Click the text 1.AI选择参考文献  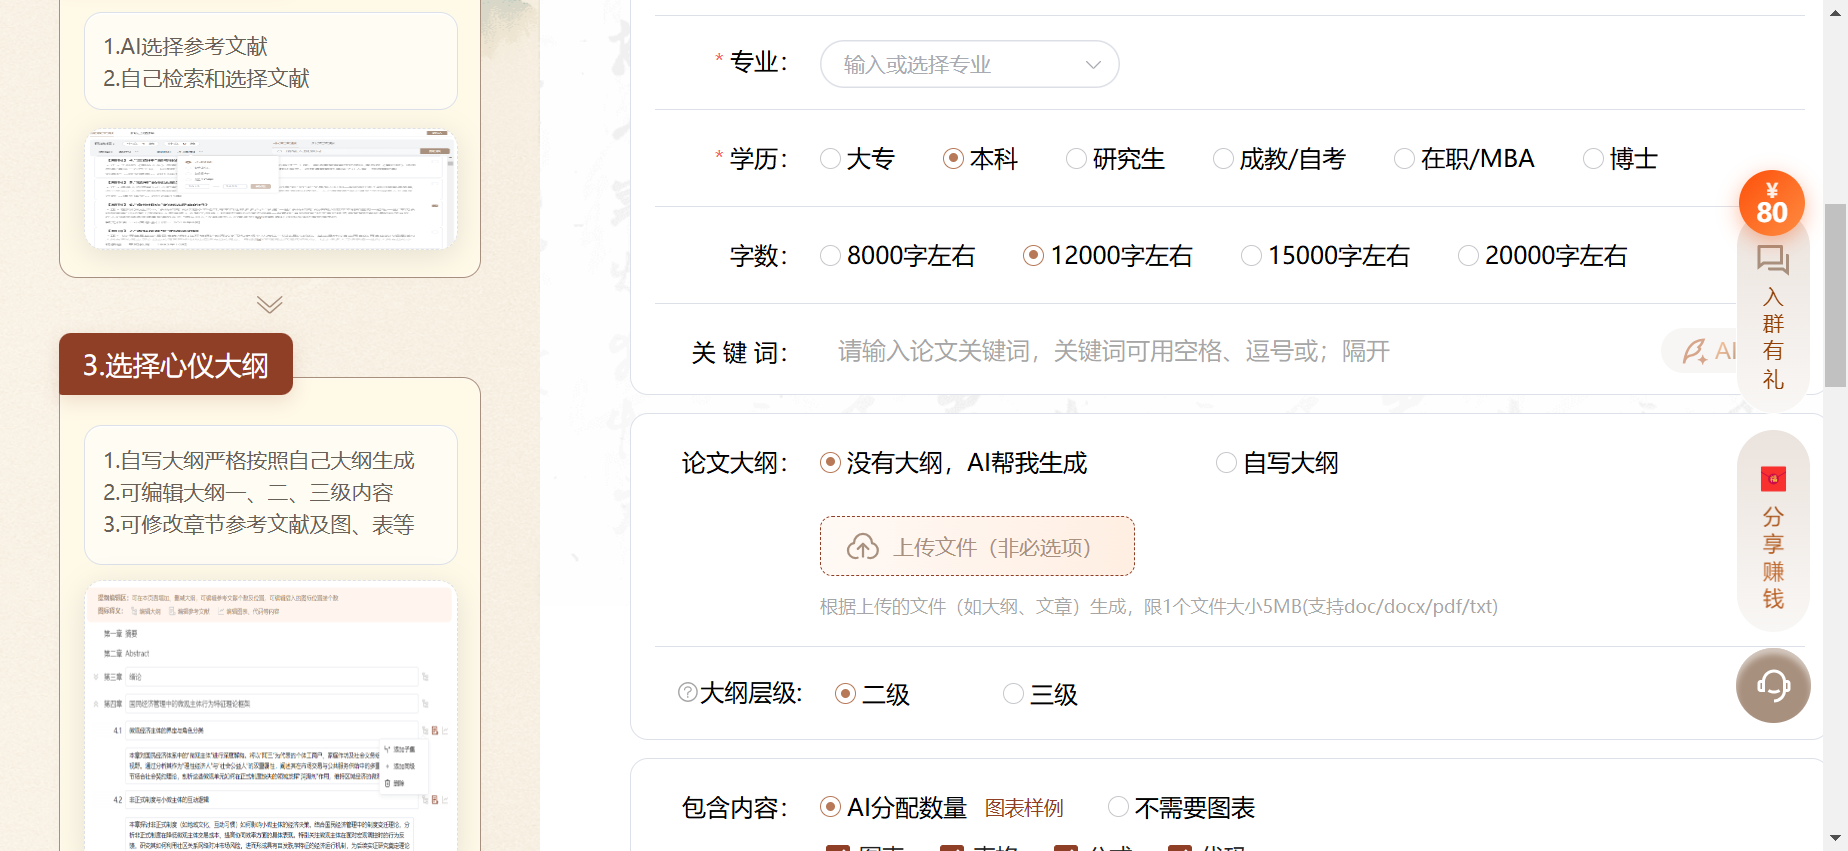186,46
